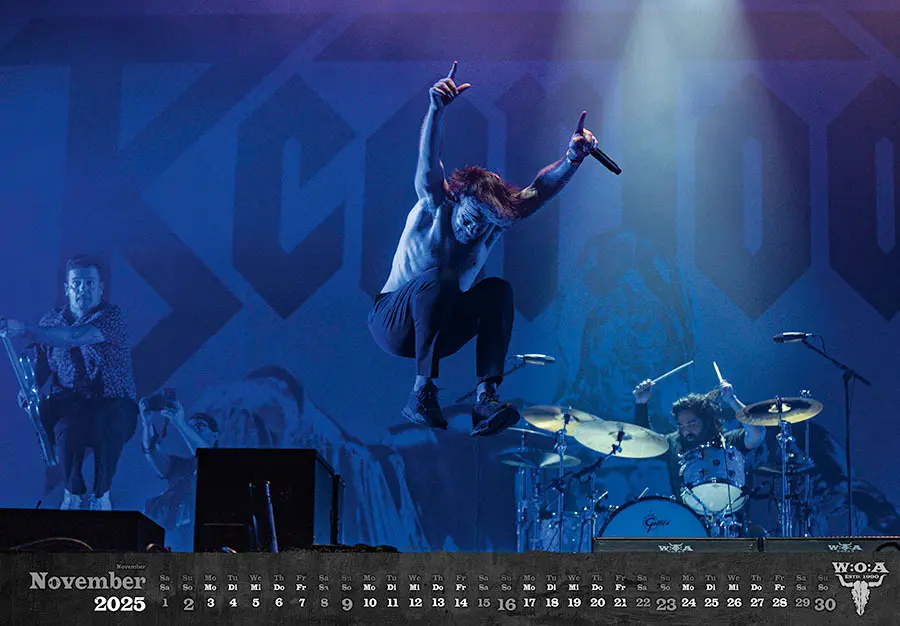The width and height of the screenshot is (900, 626).
Task: Select date 5 in the calendar strip
Action: pos(256,602)
